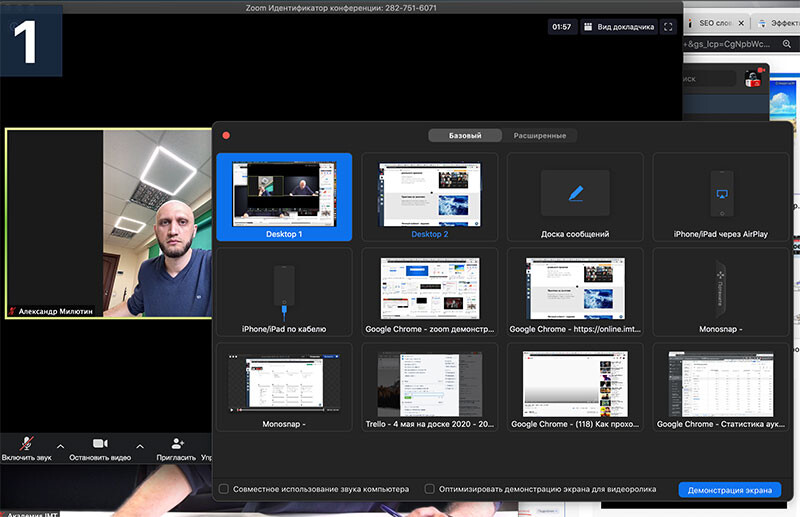This screenshot has height=517, width=800.
Task: Select the Desktop 1 screen option
Action: click(284, 196)
